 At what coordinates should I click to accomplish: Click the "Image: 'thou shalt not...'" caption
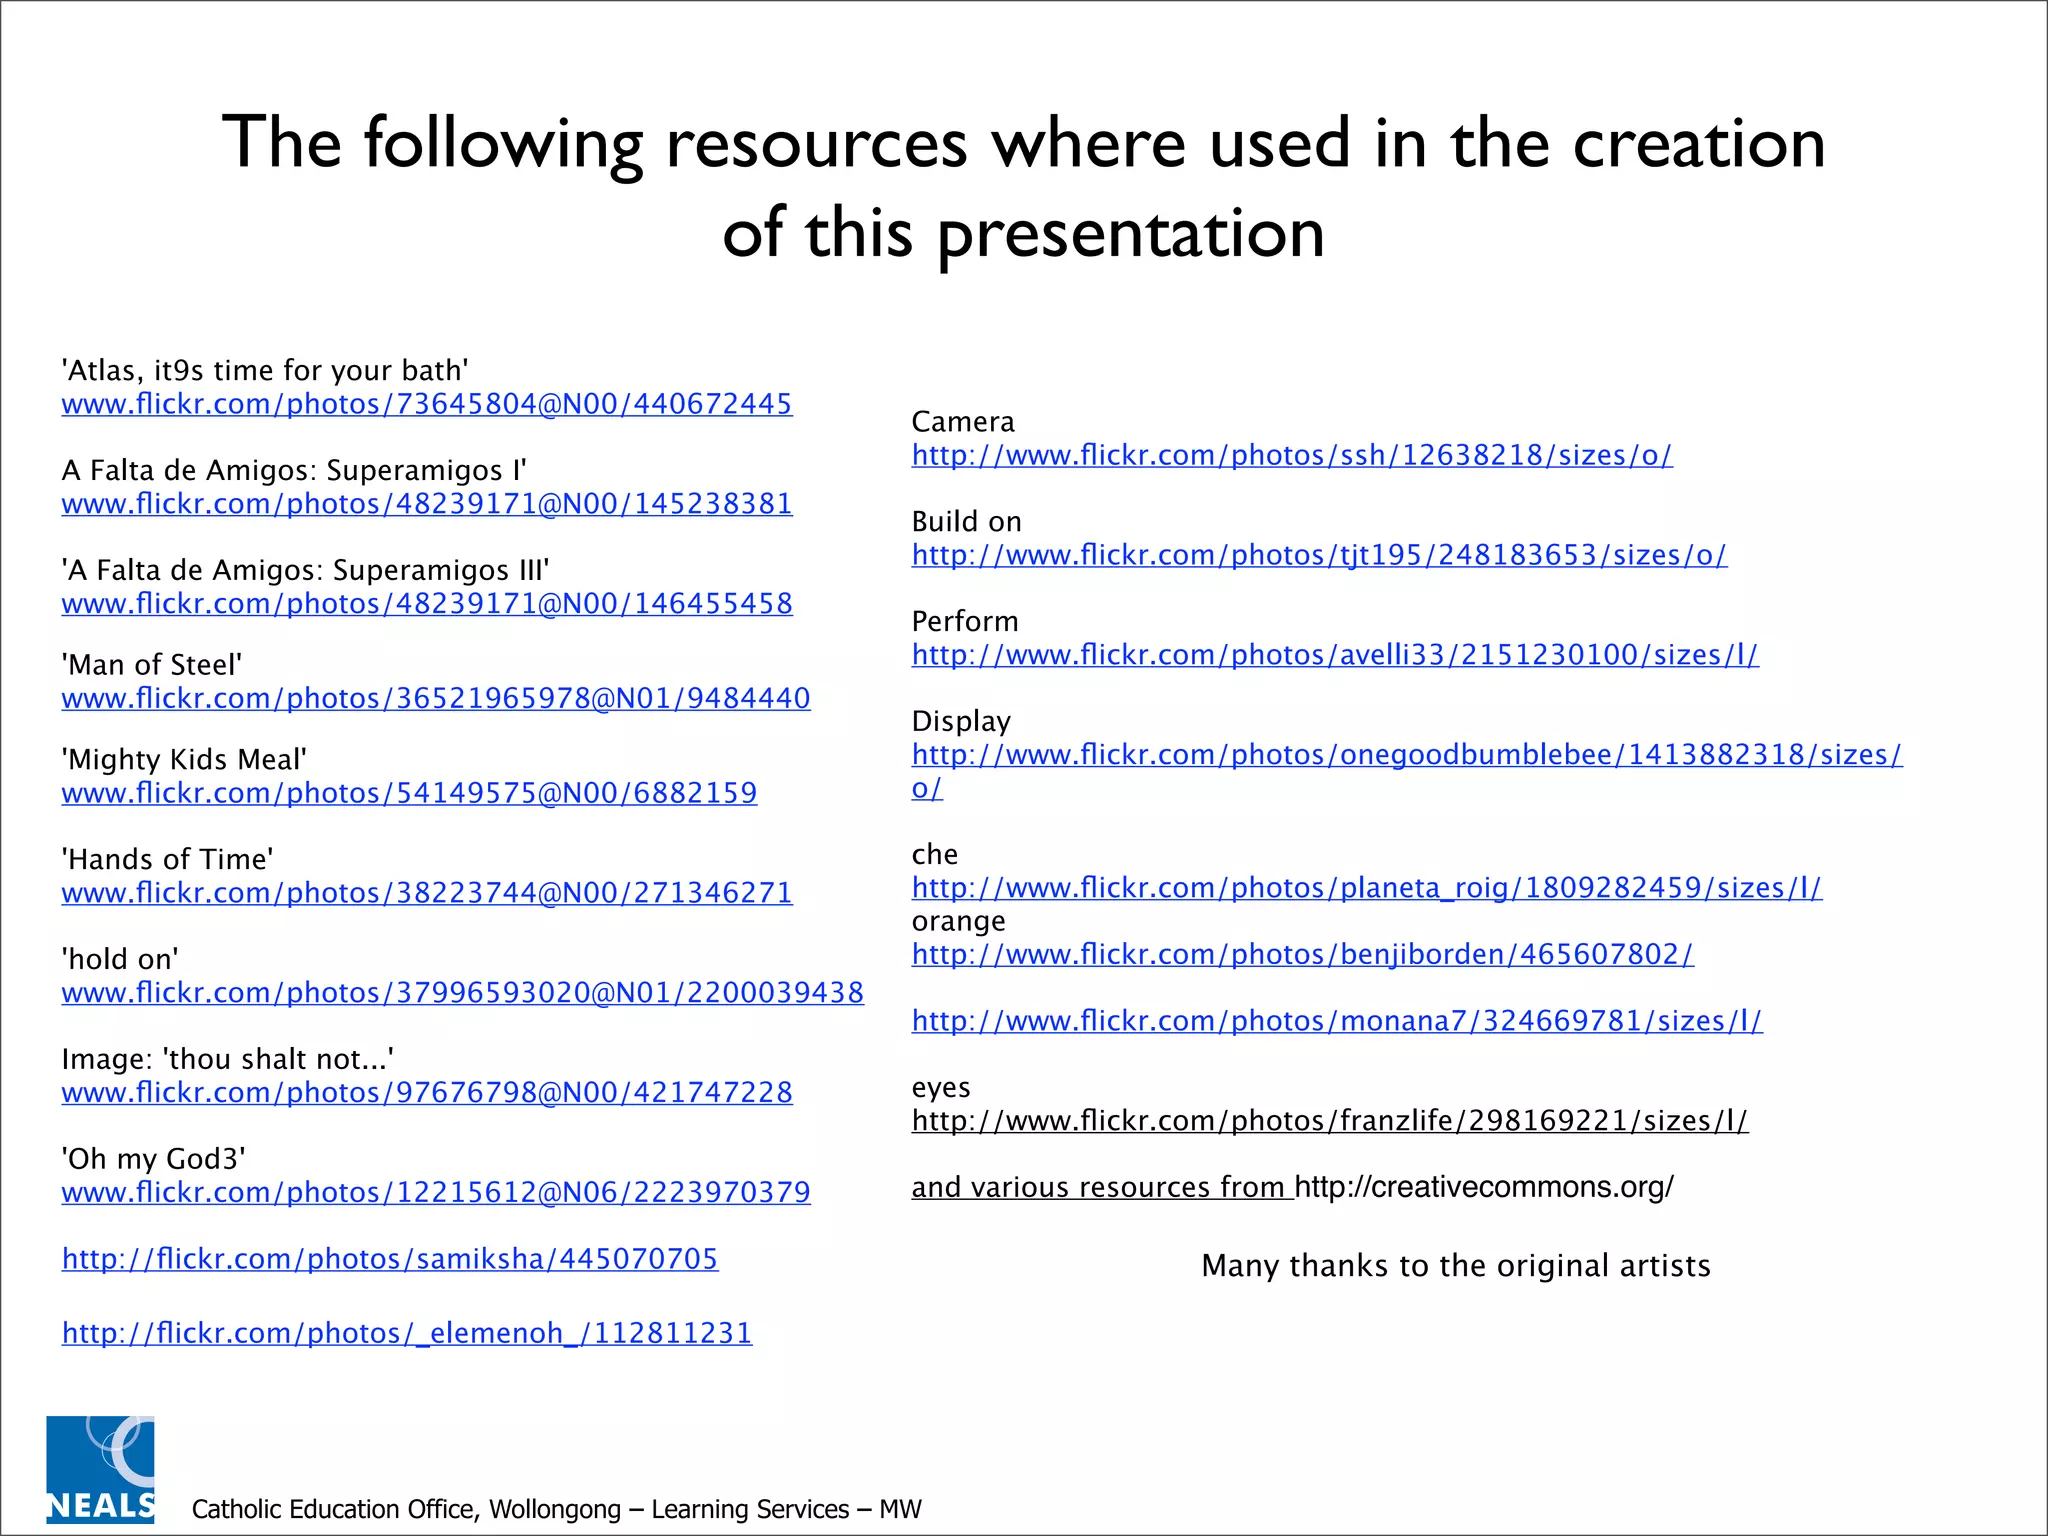228,1059
